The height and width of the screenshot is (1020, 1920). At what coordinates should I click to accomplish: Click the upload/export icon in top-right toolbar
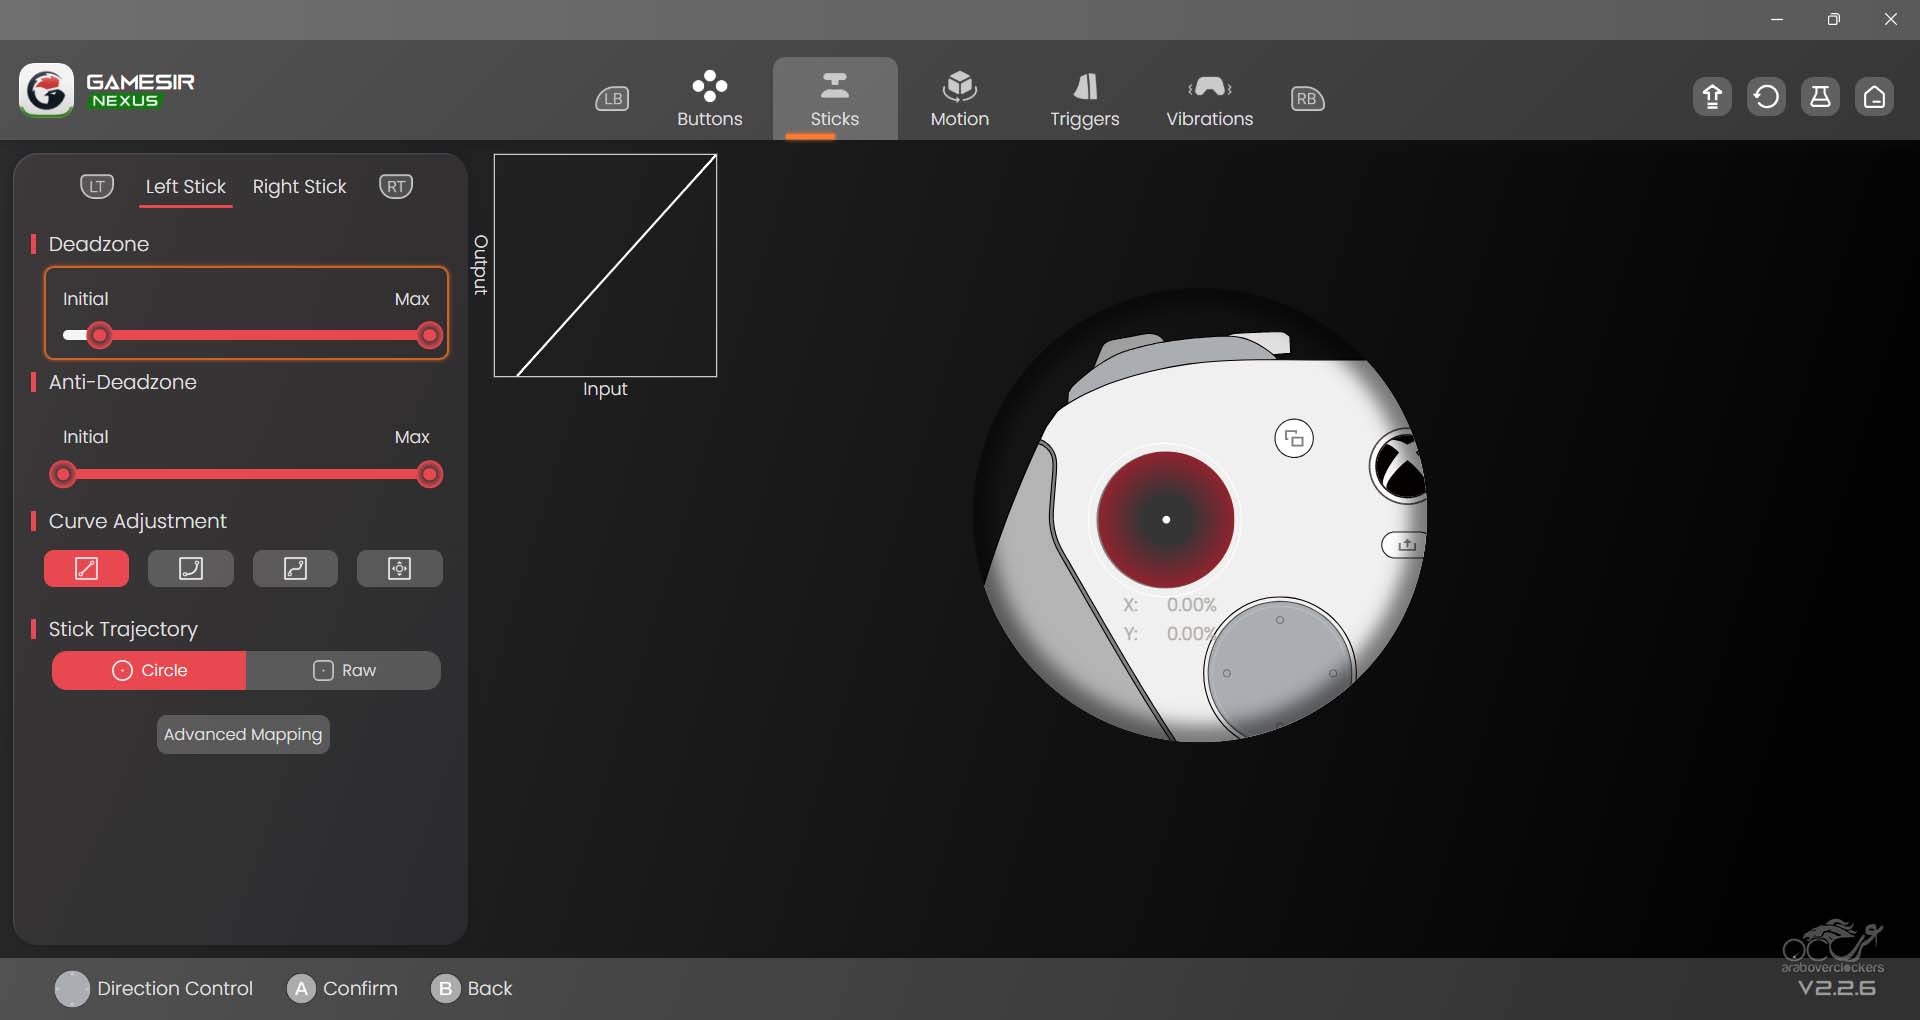[x=1712, y=97]
